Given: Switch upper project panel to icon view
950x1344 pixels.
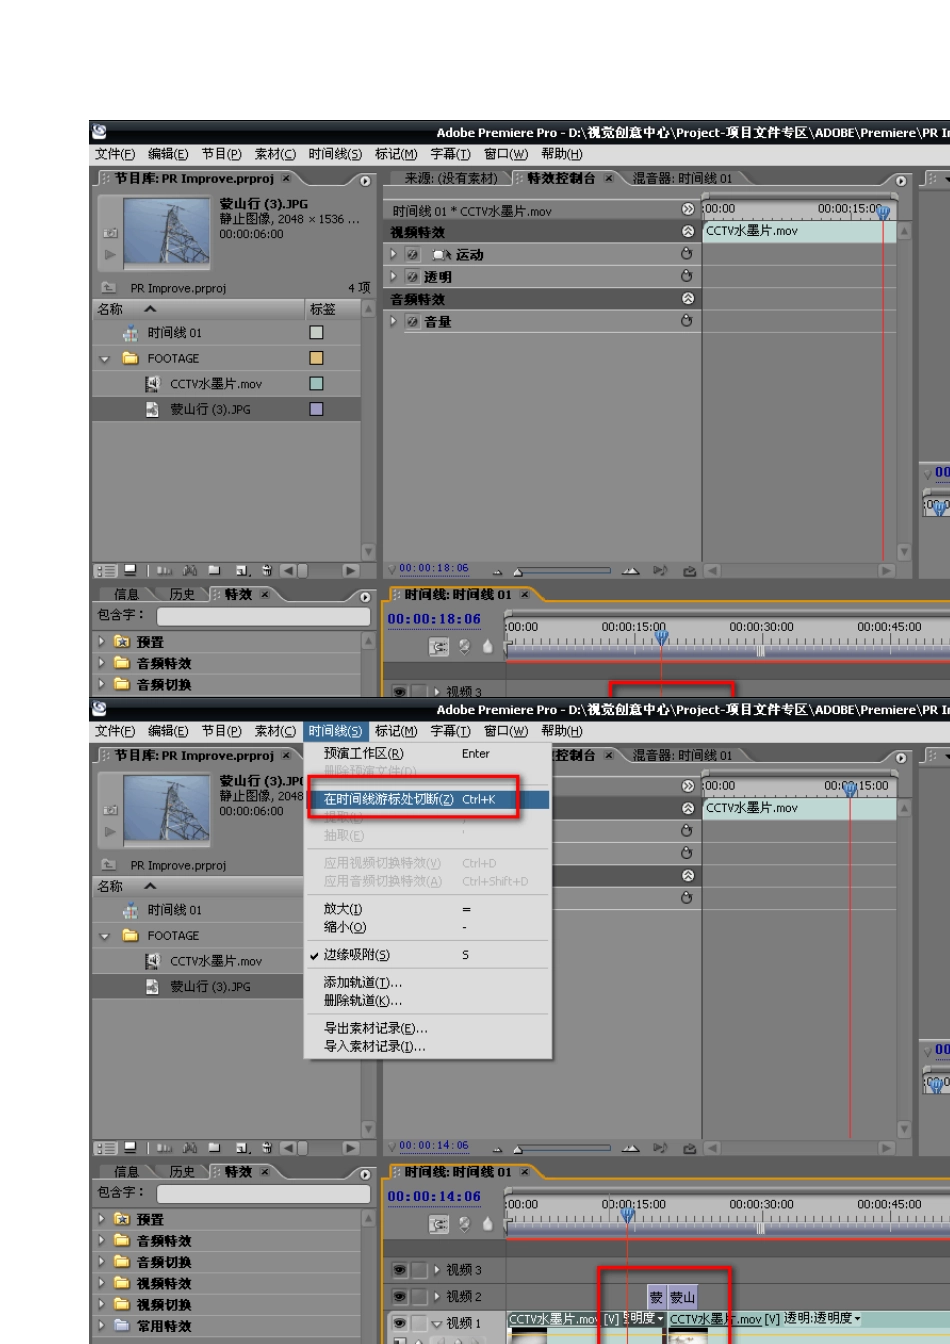Looking at the screenshot, I should (130, 571).
